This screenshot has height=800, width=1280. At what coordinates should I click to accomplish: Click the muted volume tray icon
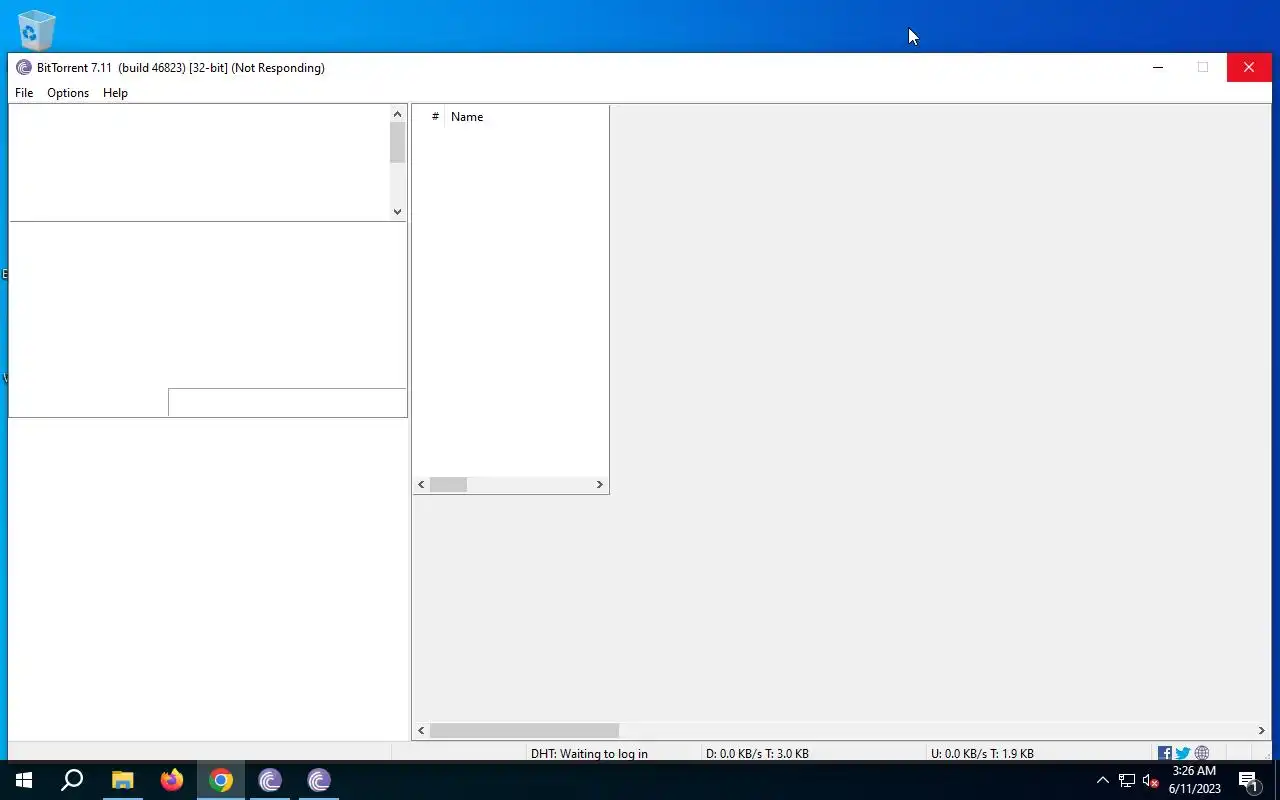pyautogui.click(x=1151, y=780)
